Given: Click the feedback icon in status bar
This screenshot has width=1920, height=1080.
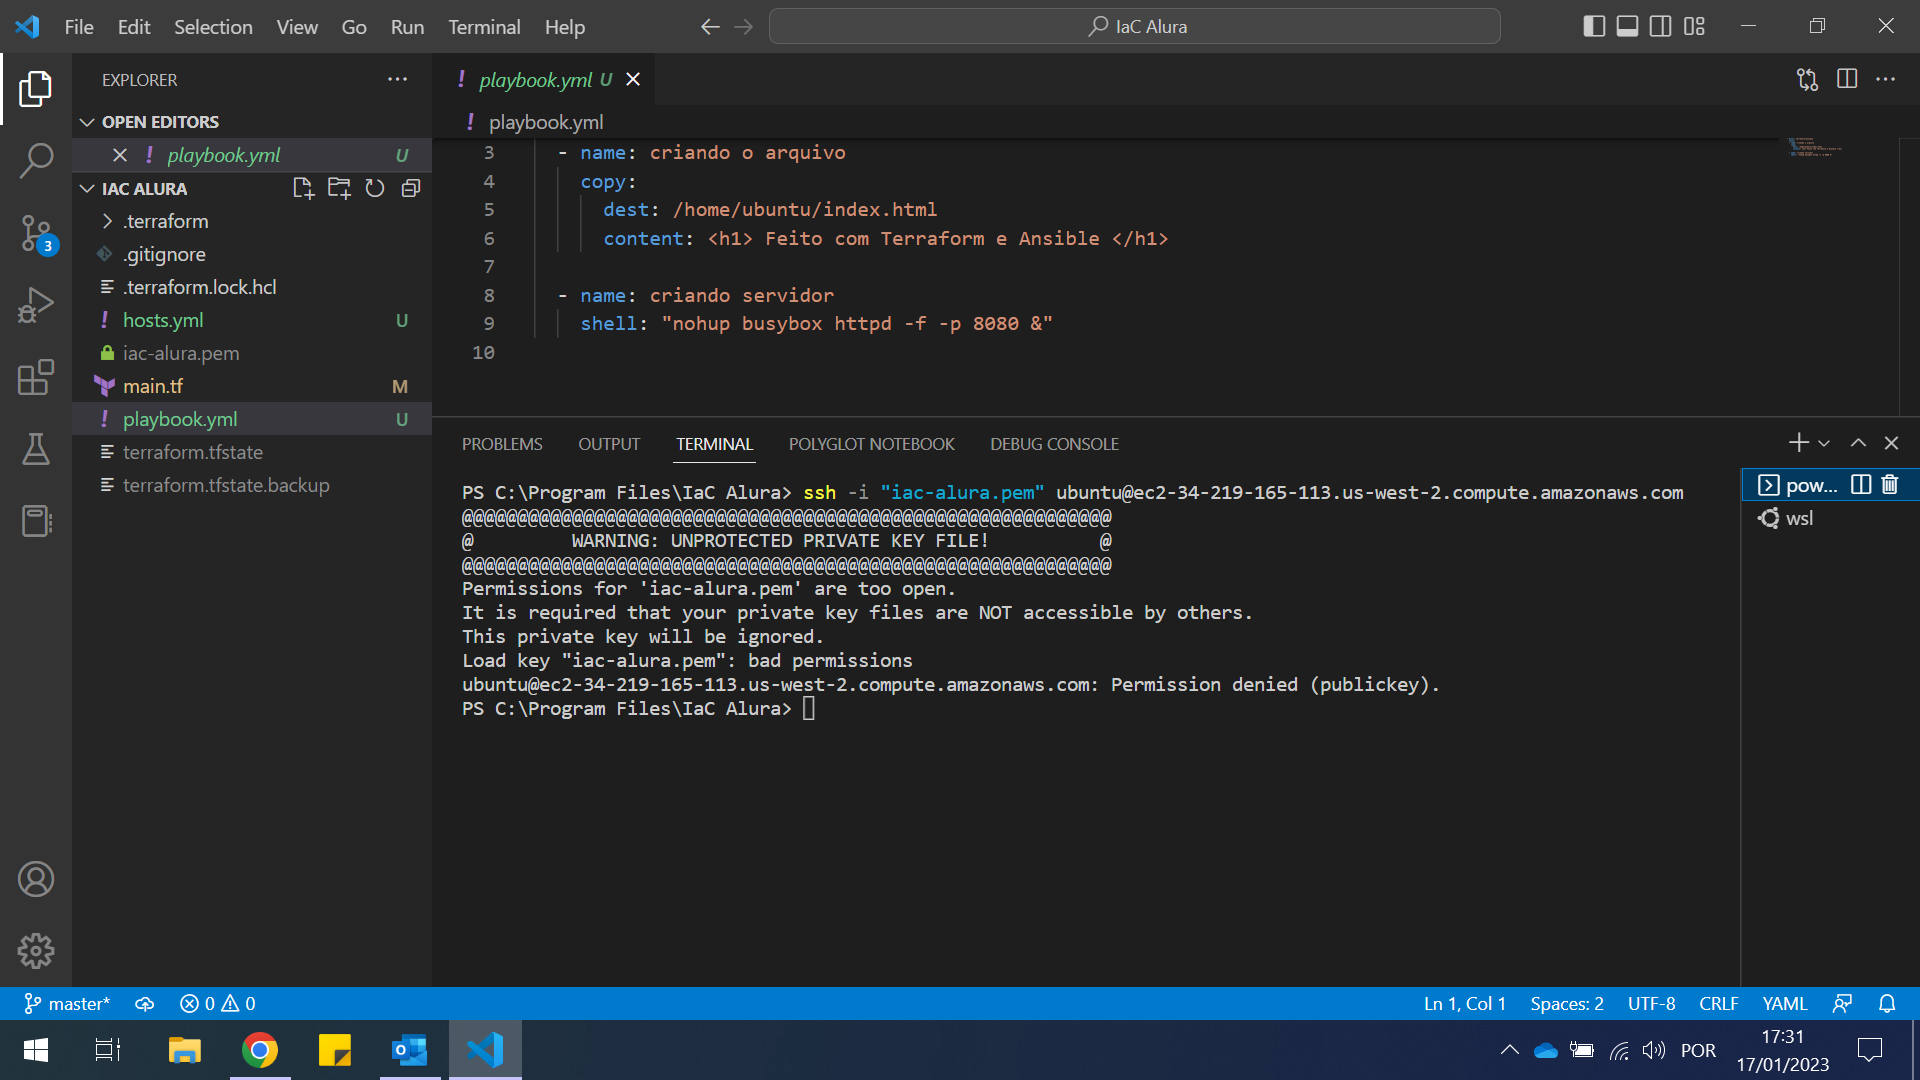Looking at the screenshot, I should (x=1842, y=1003).
